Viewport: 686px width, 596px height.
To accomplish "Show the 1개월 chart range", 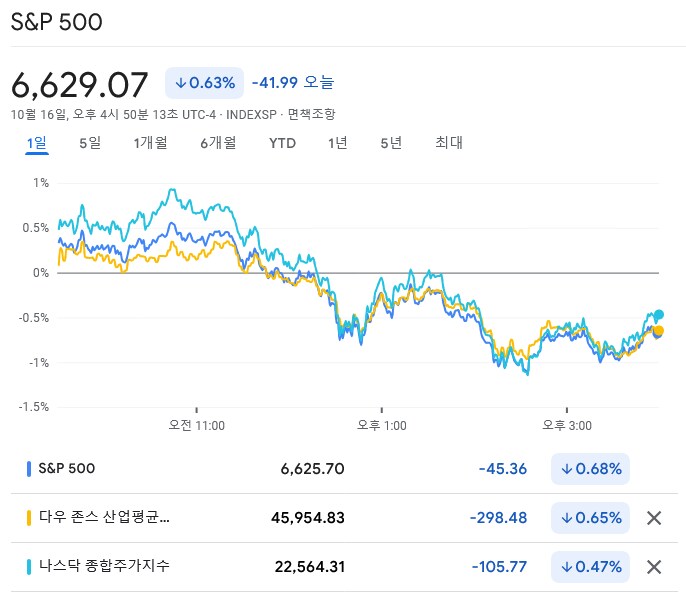I will pyautogui.click(x=150, y=143).
